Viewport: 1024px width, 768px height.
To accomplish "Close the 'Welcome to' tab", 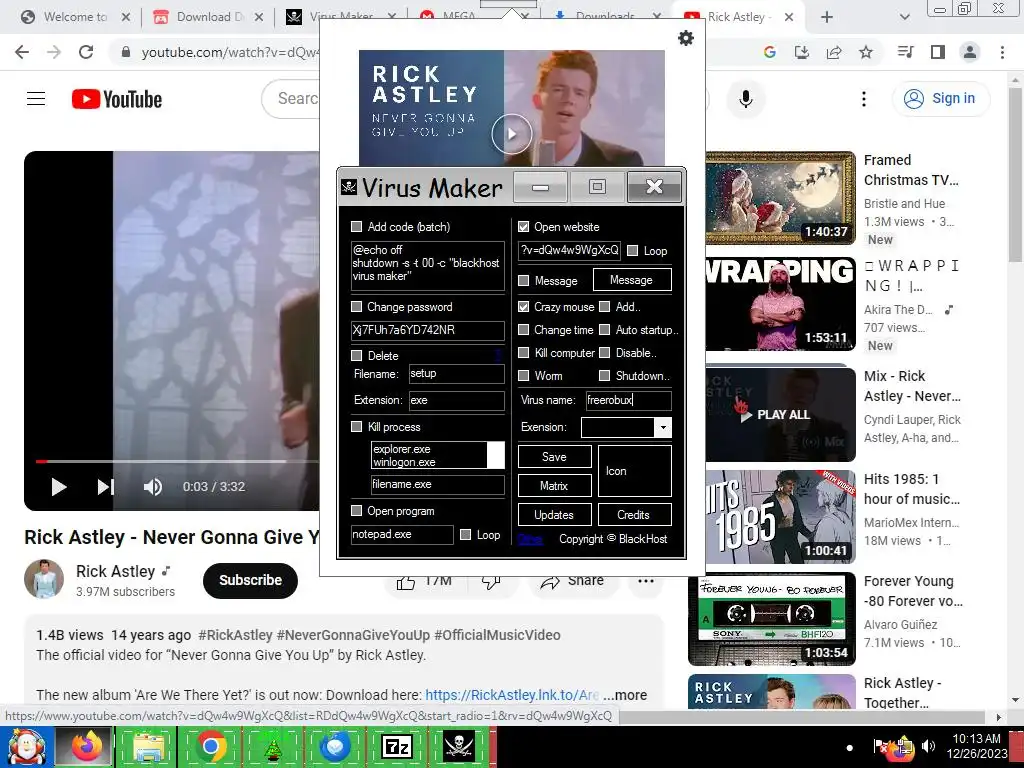I will 126,17.
